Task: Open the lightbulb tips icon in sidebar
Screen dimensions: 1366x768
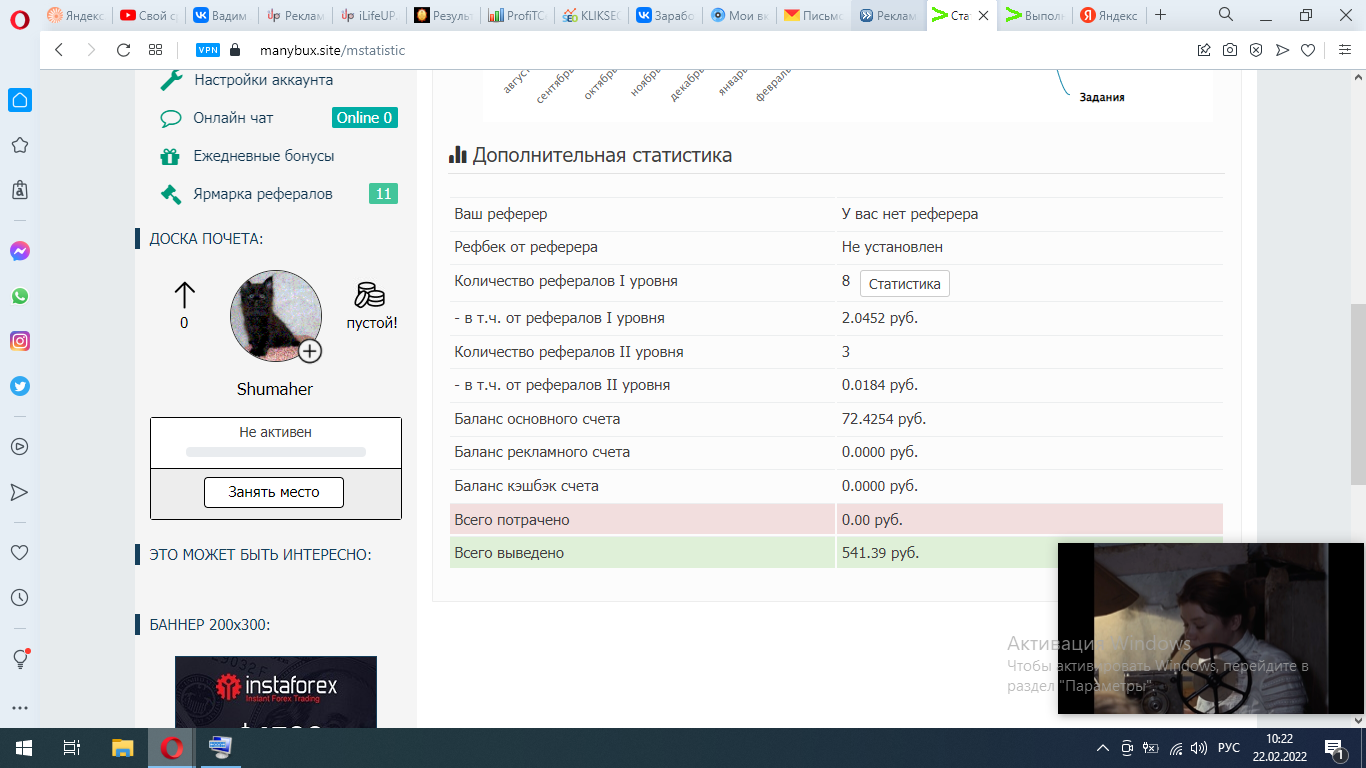Action: click(19, 658)
